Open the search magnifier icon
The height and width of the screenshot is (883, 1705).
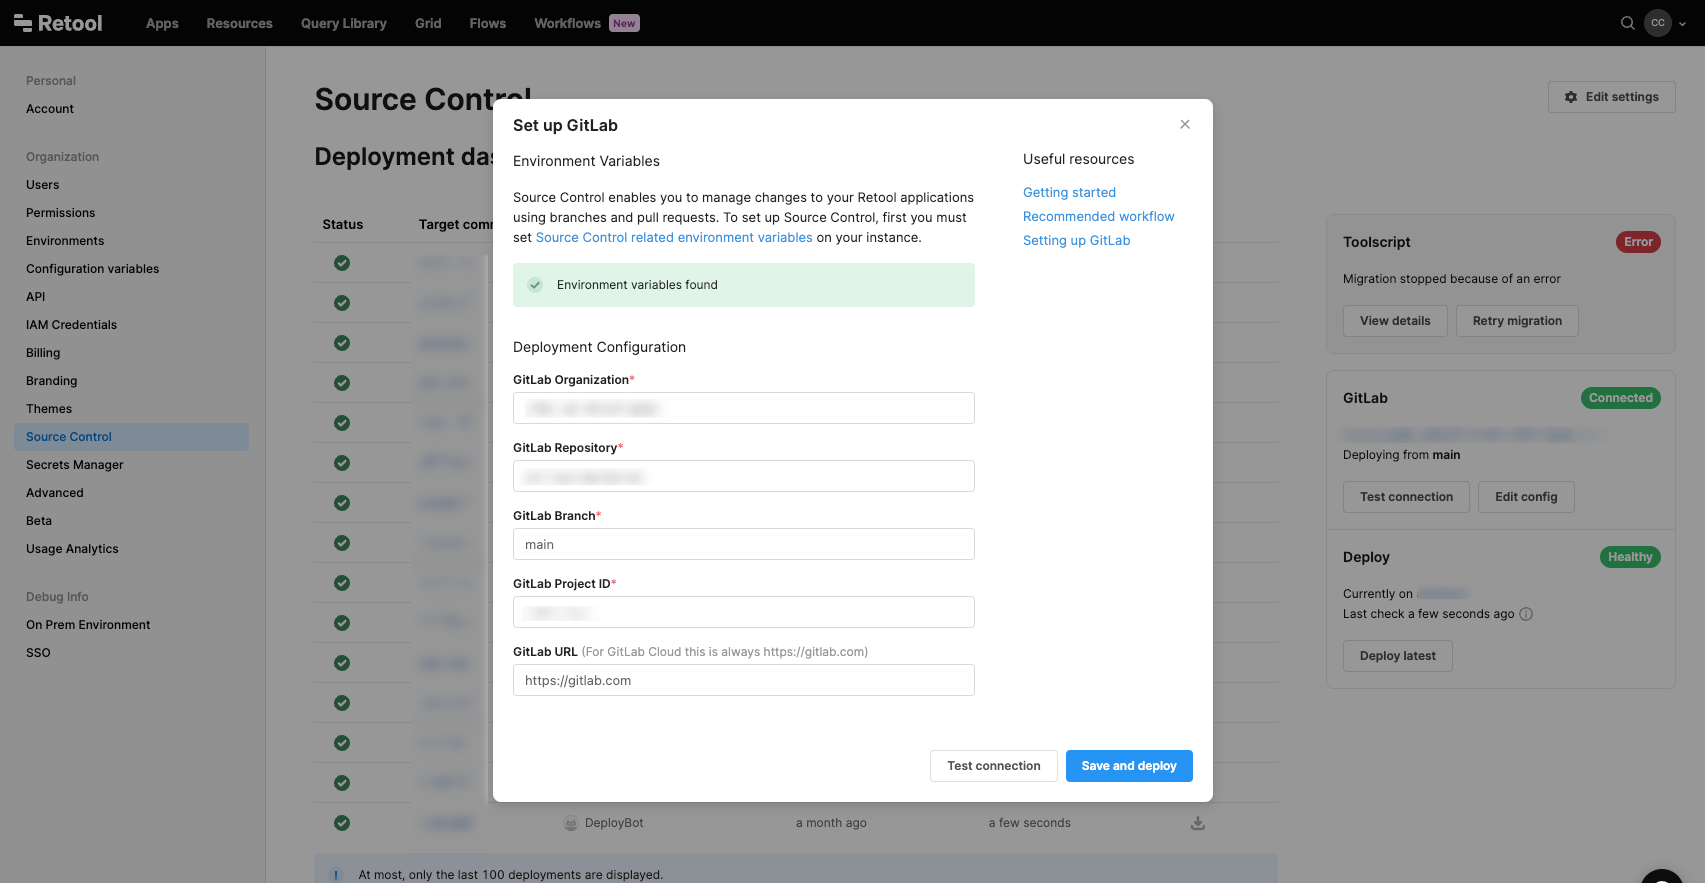[x=1628, y=23]
